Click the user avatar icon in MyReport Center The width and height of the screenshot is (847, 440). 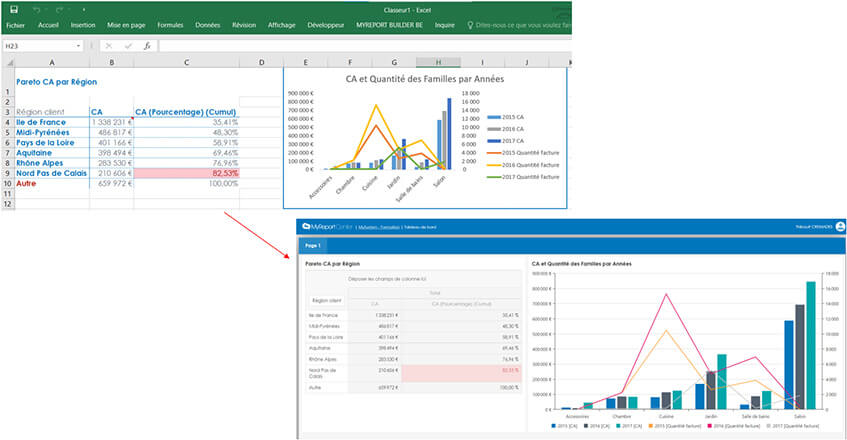tap(840, 227)
